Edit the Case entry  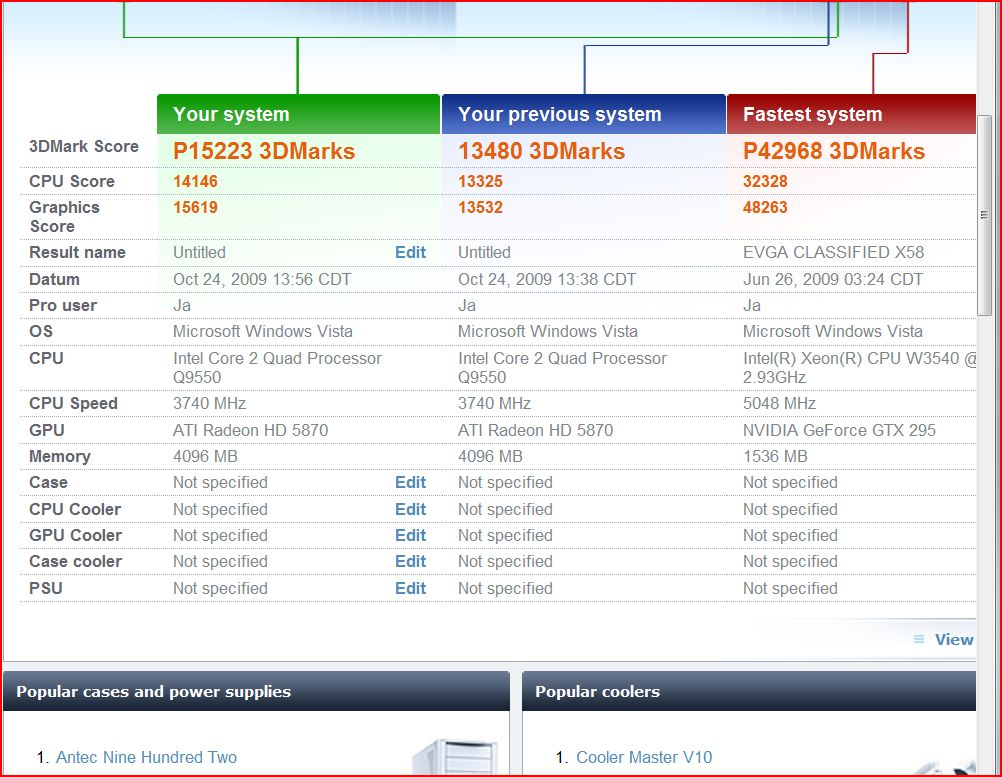coord(410,482)
